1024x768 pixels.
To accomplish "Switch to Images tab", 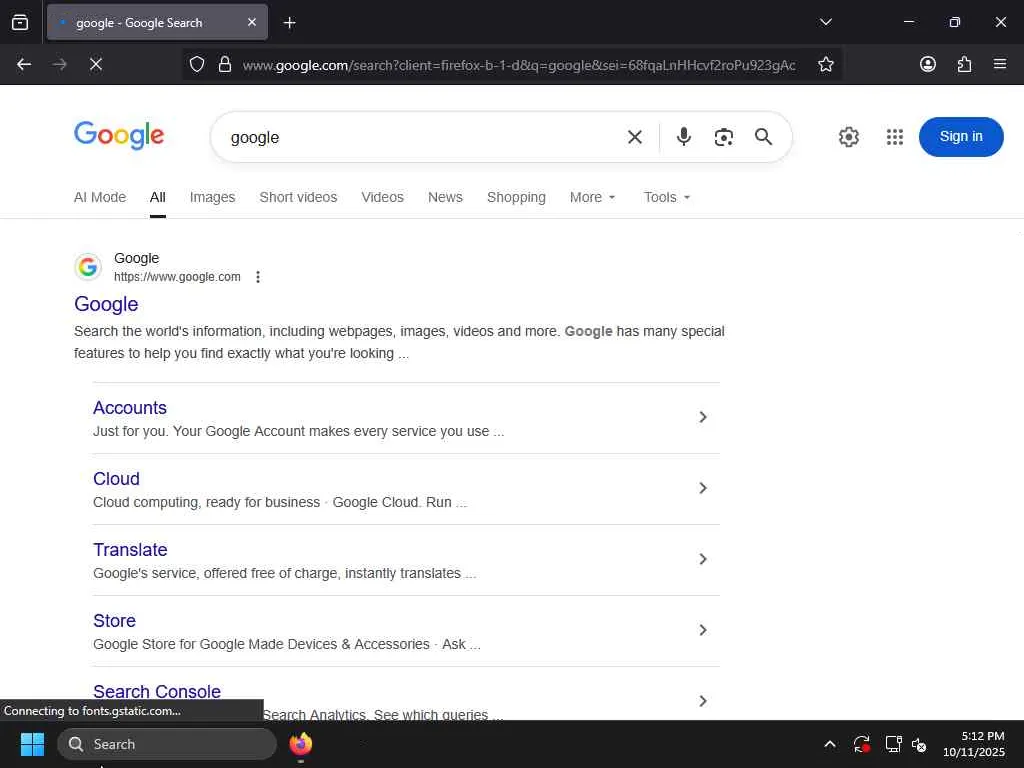I will [212, 197].
